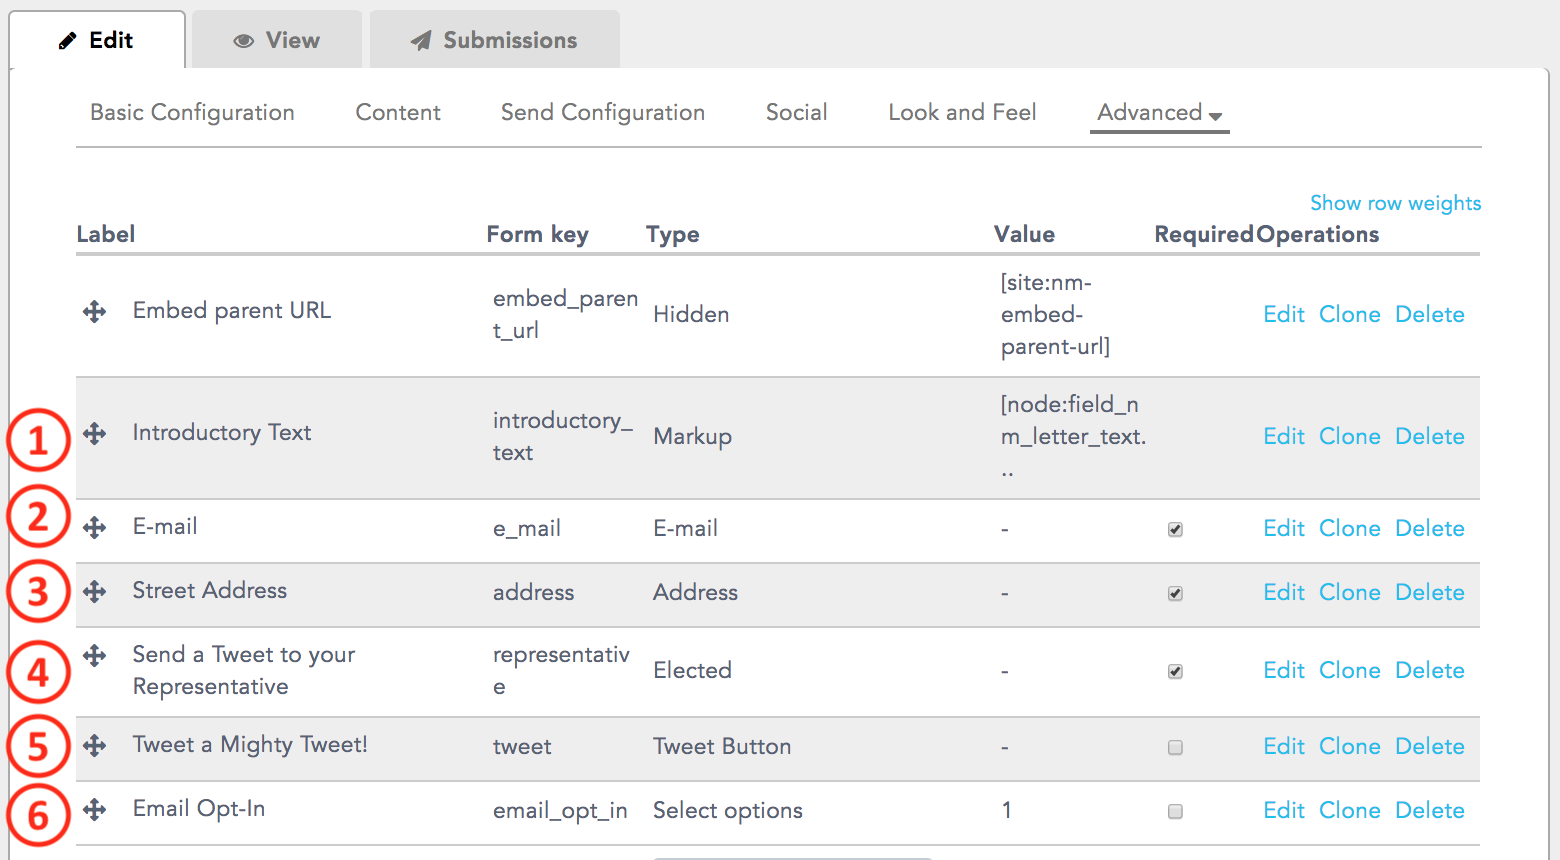
Task: Clone the Embed parent URL component
Action: click(1350, 314)
